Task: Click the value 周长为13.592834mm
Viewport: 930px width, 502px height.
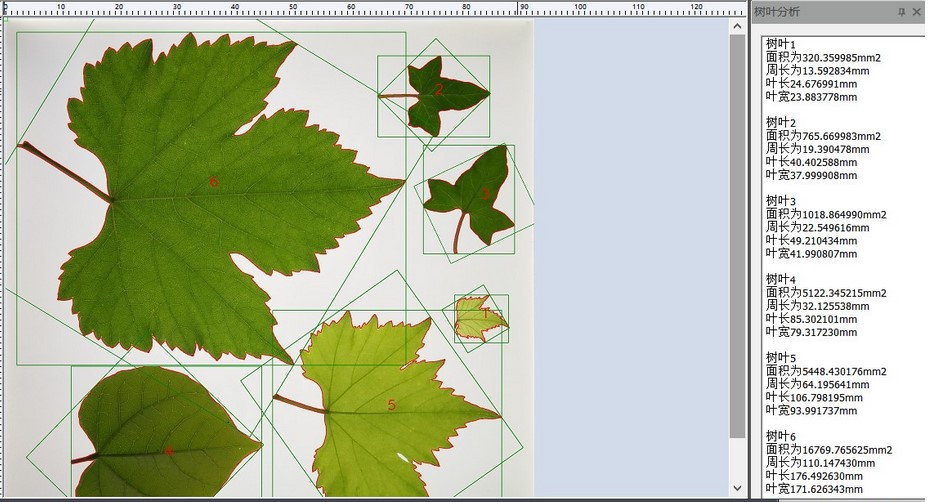Action: 817,70
